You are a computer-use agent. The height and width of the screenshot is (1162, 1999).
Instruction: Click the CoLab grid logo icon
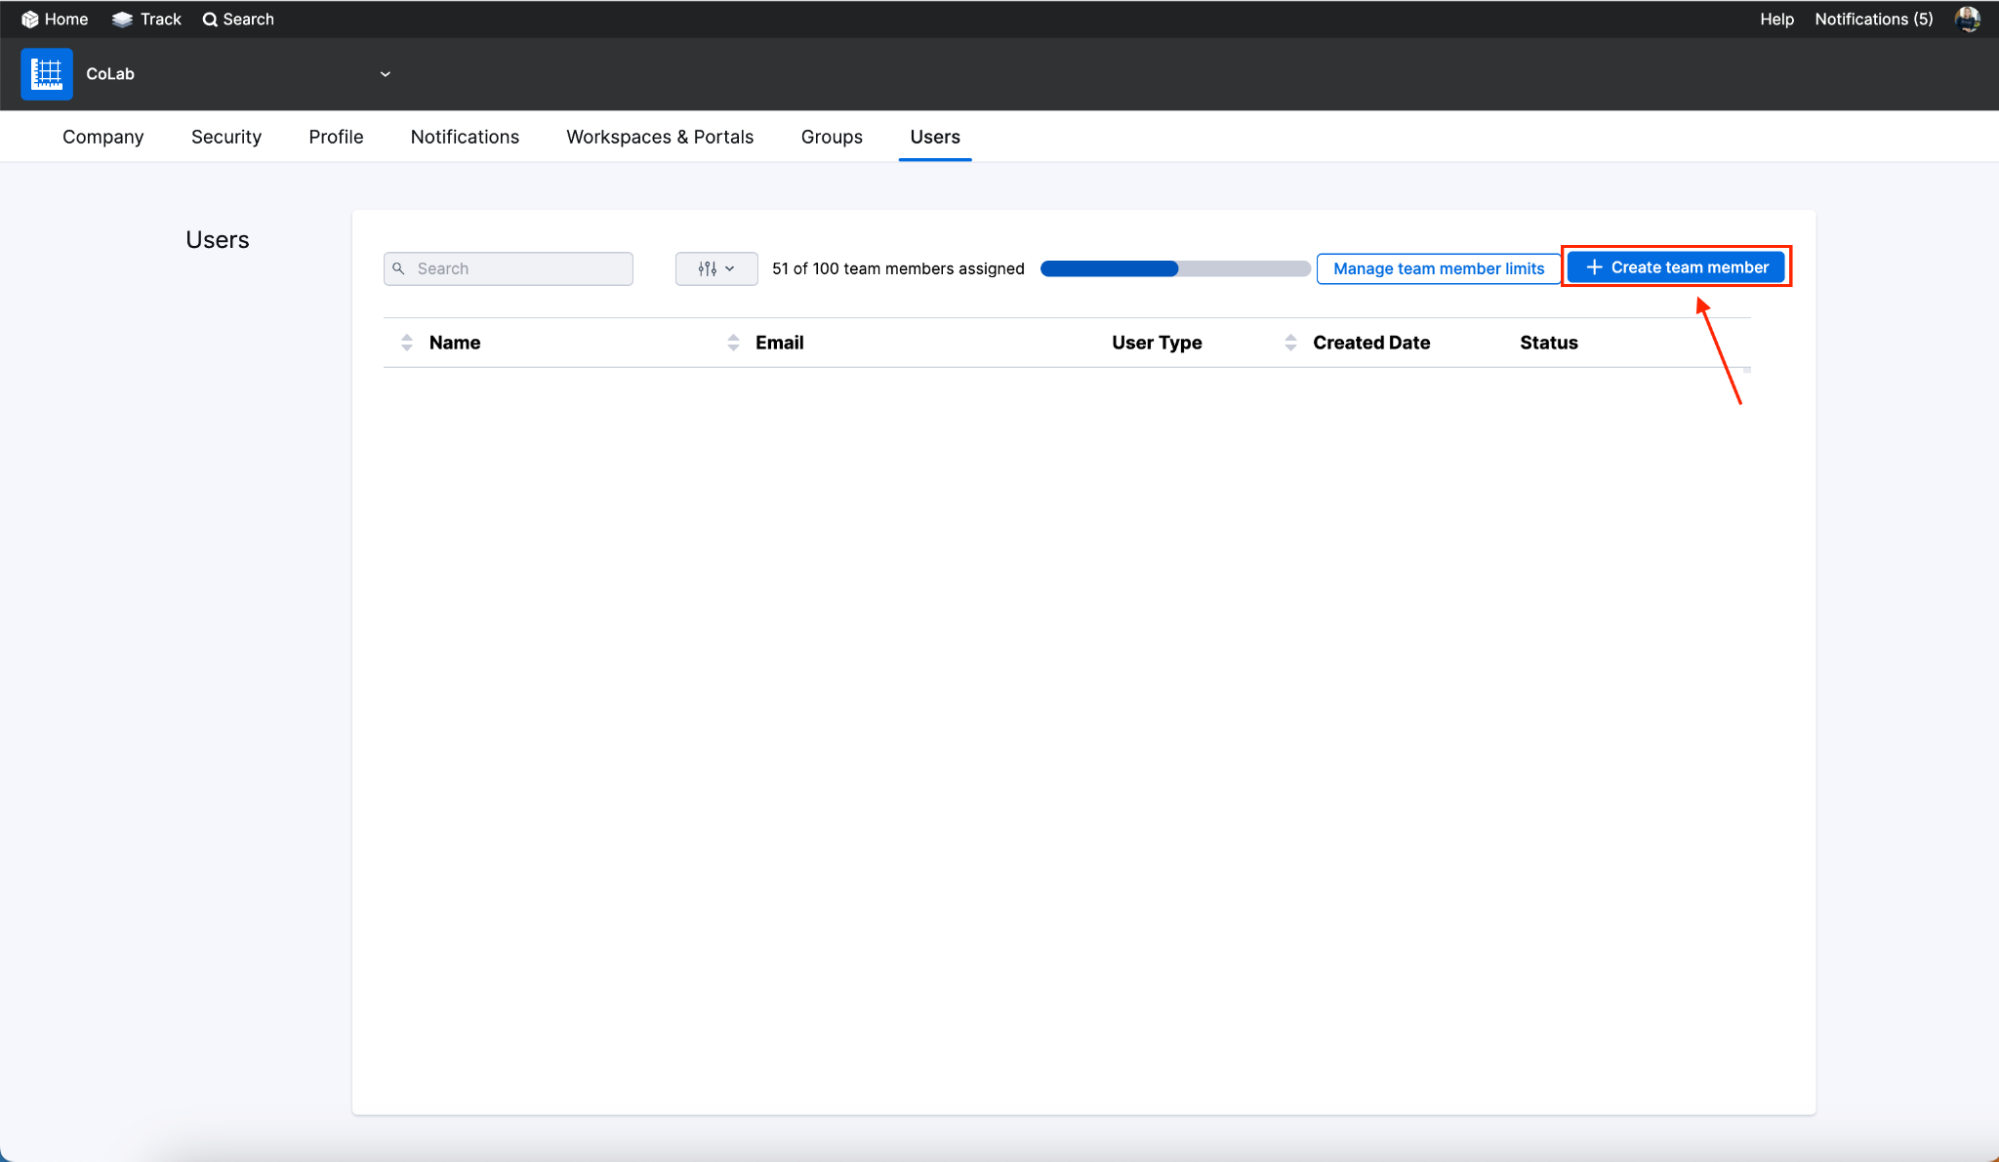[x=46, y=74]
